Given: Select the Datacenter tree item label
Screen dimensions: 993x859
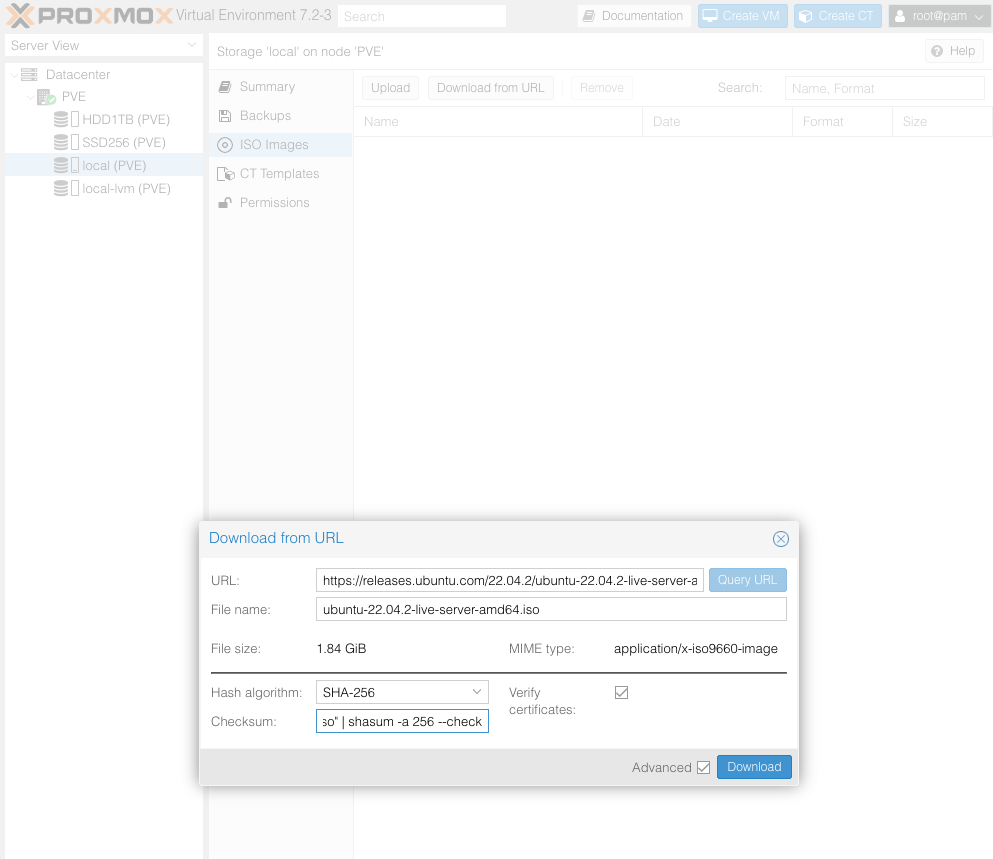Looking at the screenshot, I should pos(78,75).
